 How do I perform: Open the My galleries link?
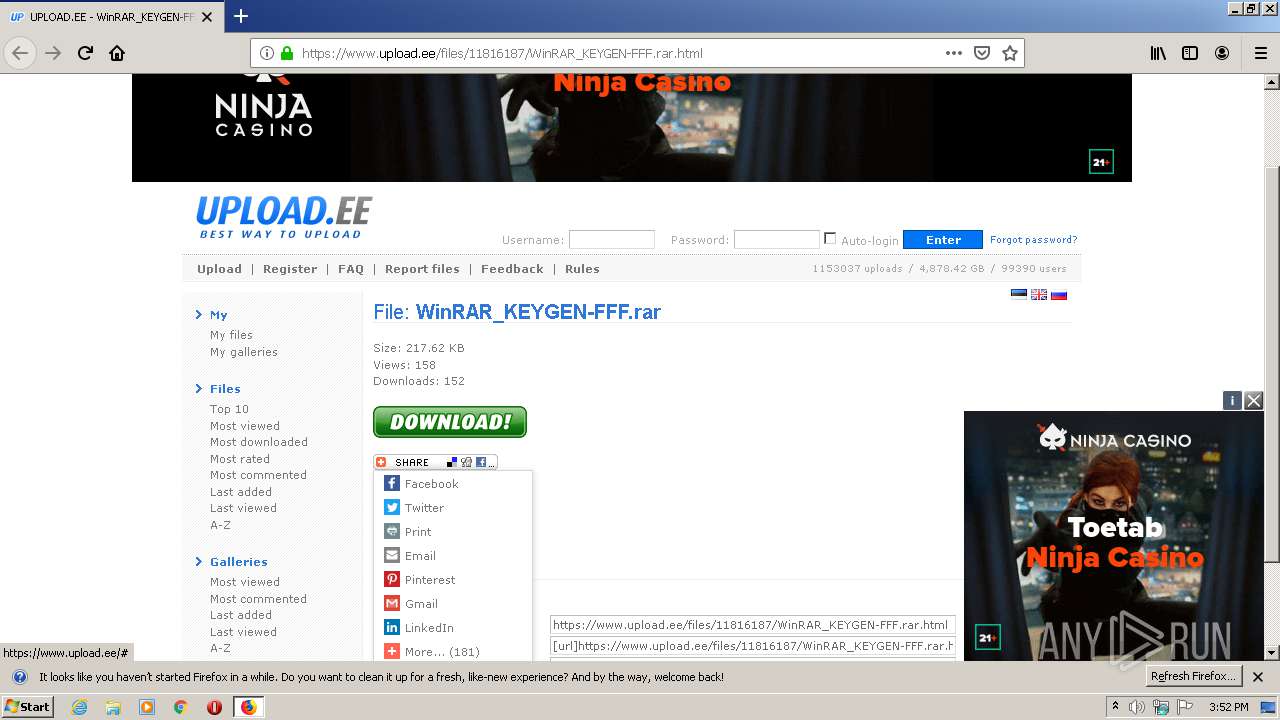point(244,352)
